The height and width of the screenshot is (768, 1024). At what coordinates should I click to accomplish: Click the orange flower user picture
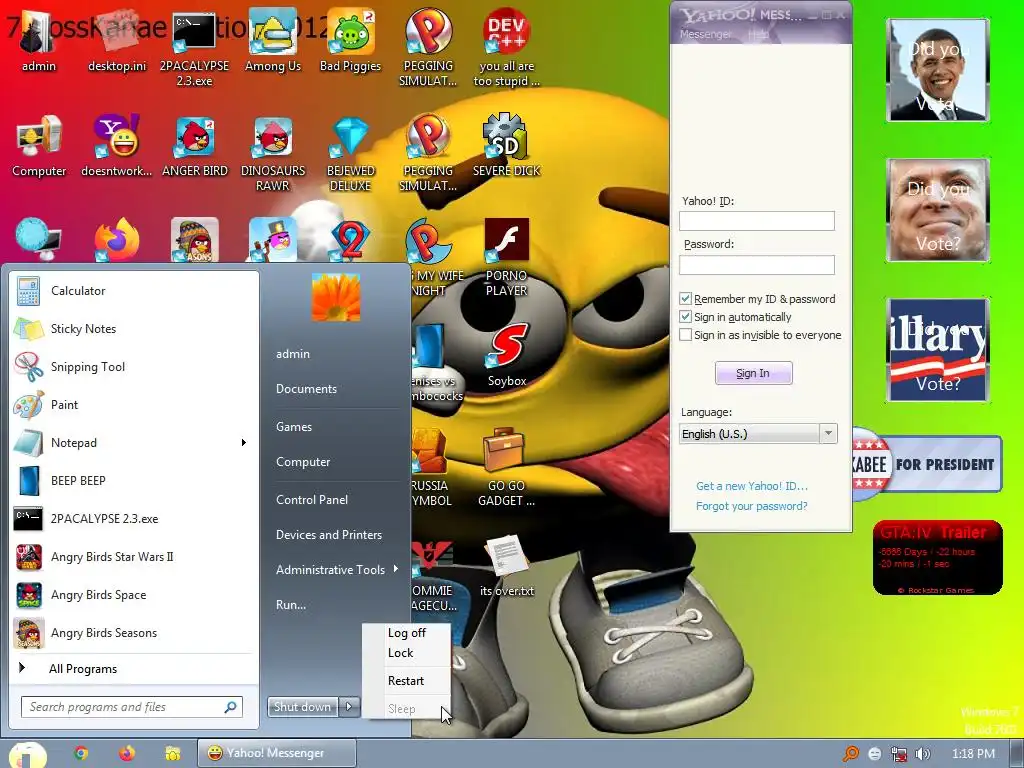tap(336, 297)
